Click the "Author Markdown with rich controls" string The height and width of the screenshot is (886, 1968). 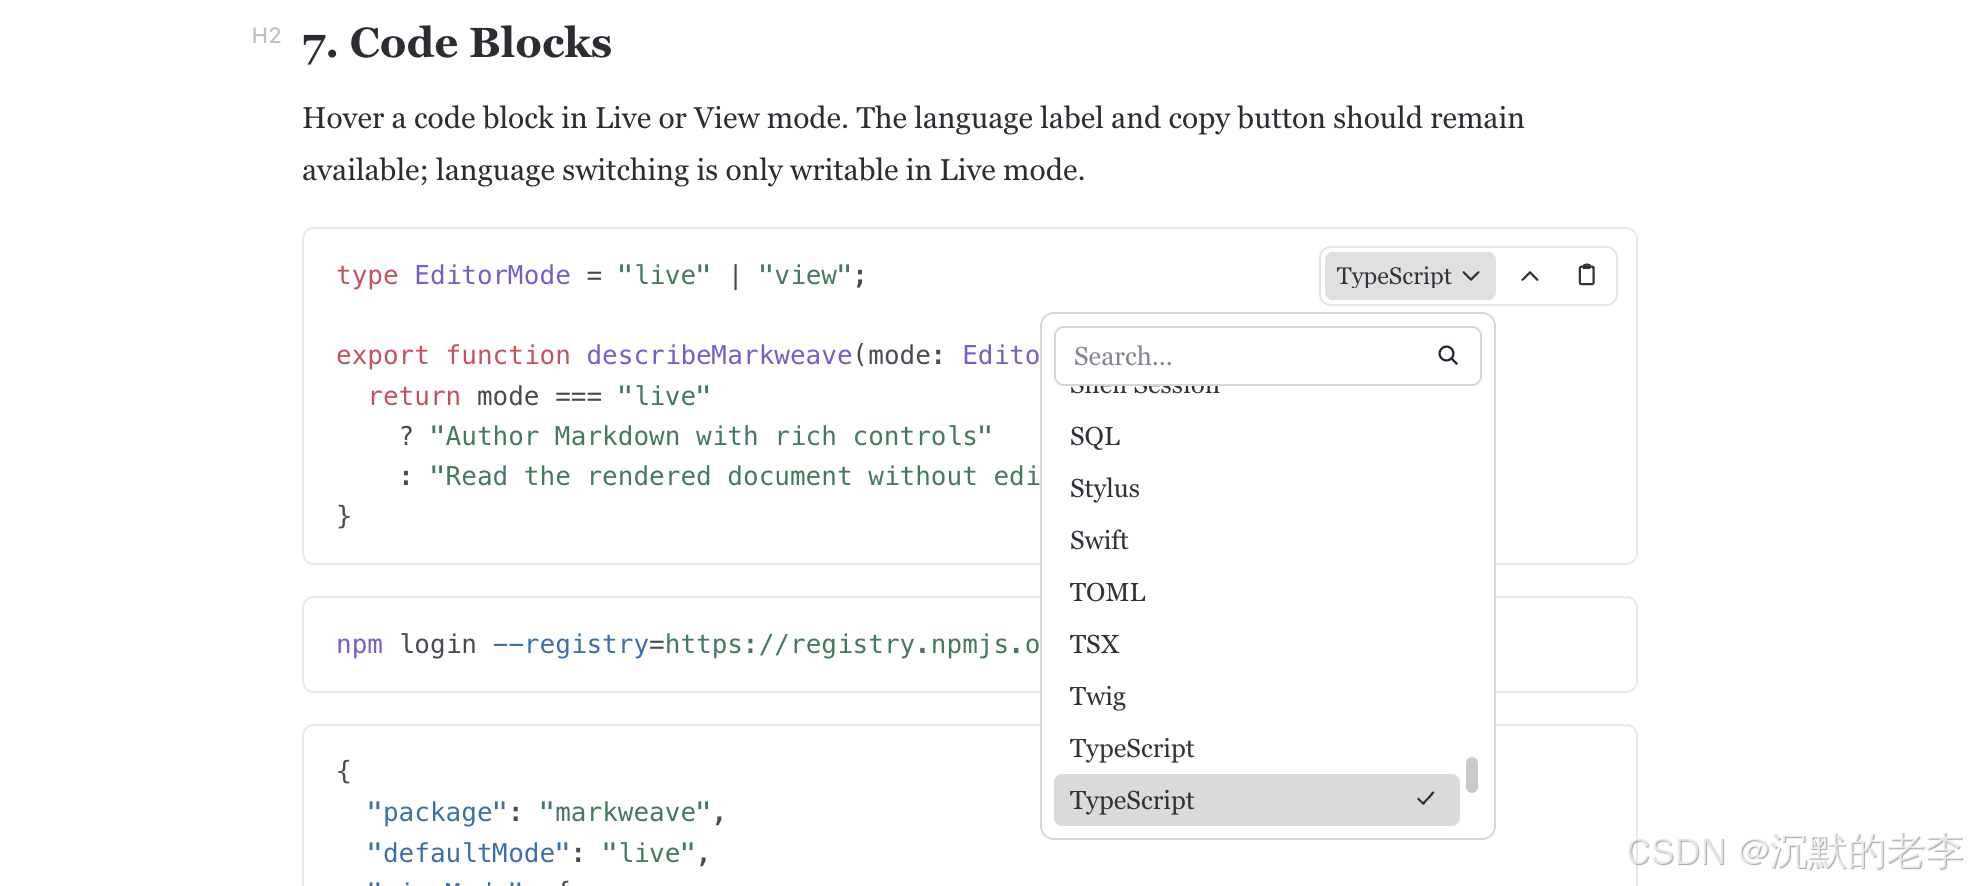coord(711,436)
